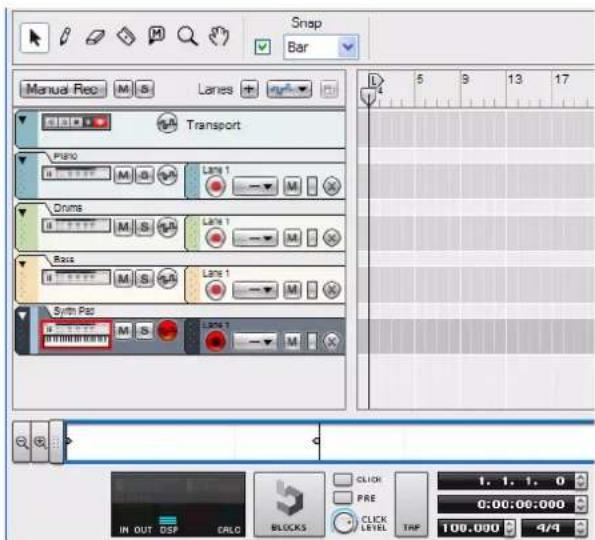Mute the Piano track
595x540 pixels.
tap(123, 175)
